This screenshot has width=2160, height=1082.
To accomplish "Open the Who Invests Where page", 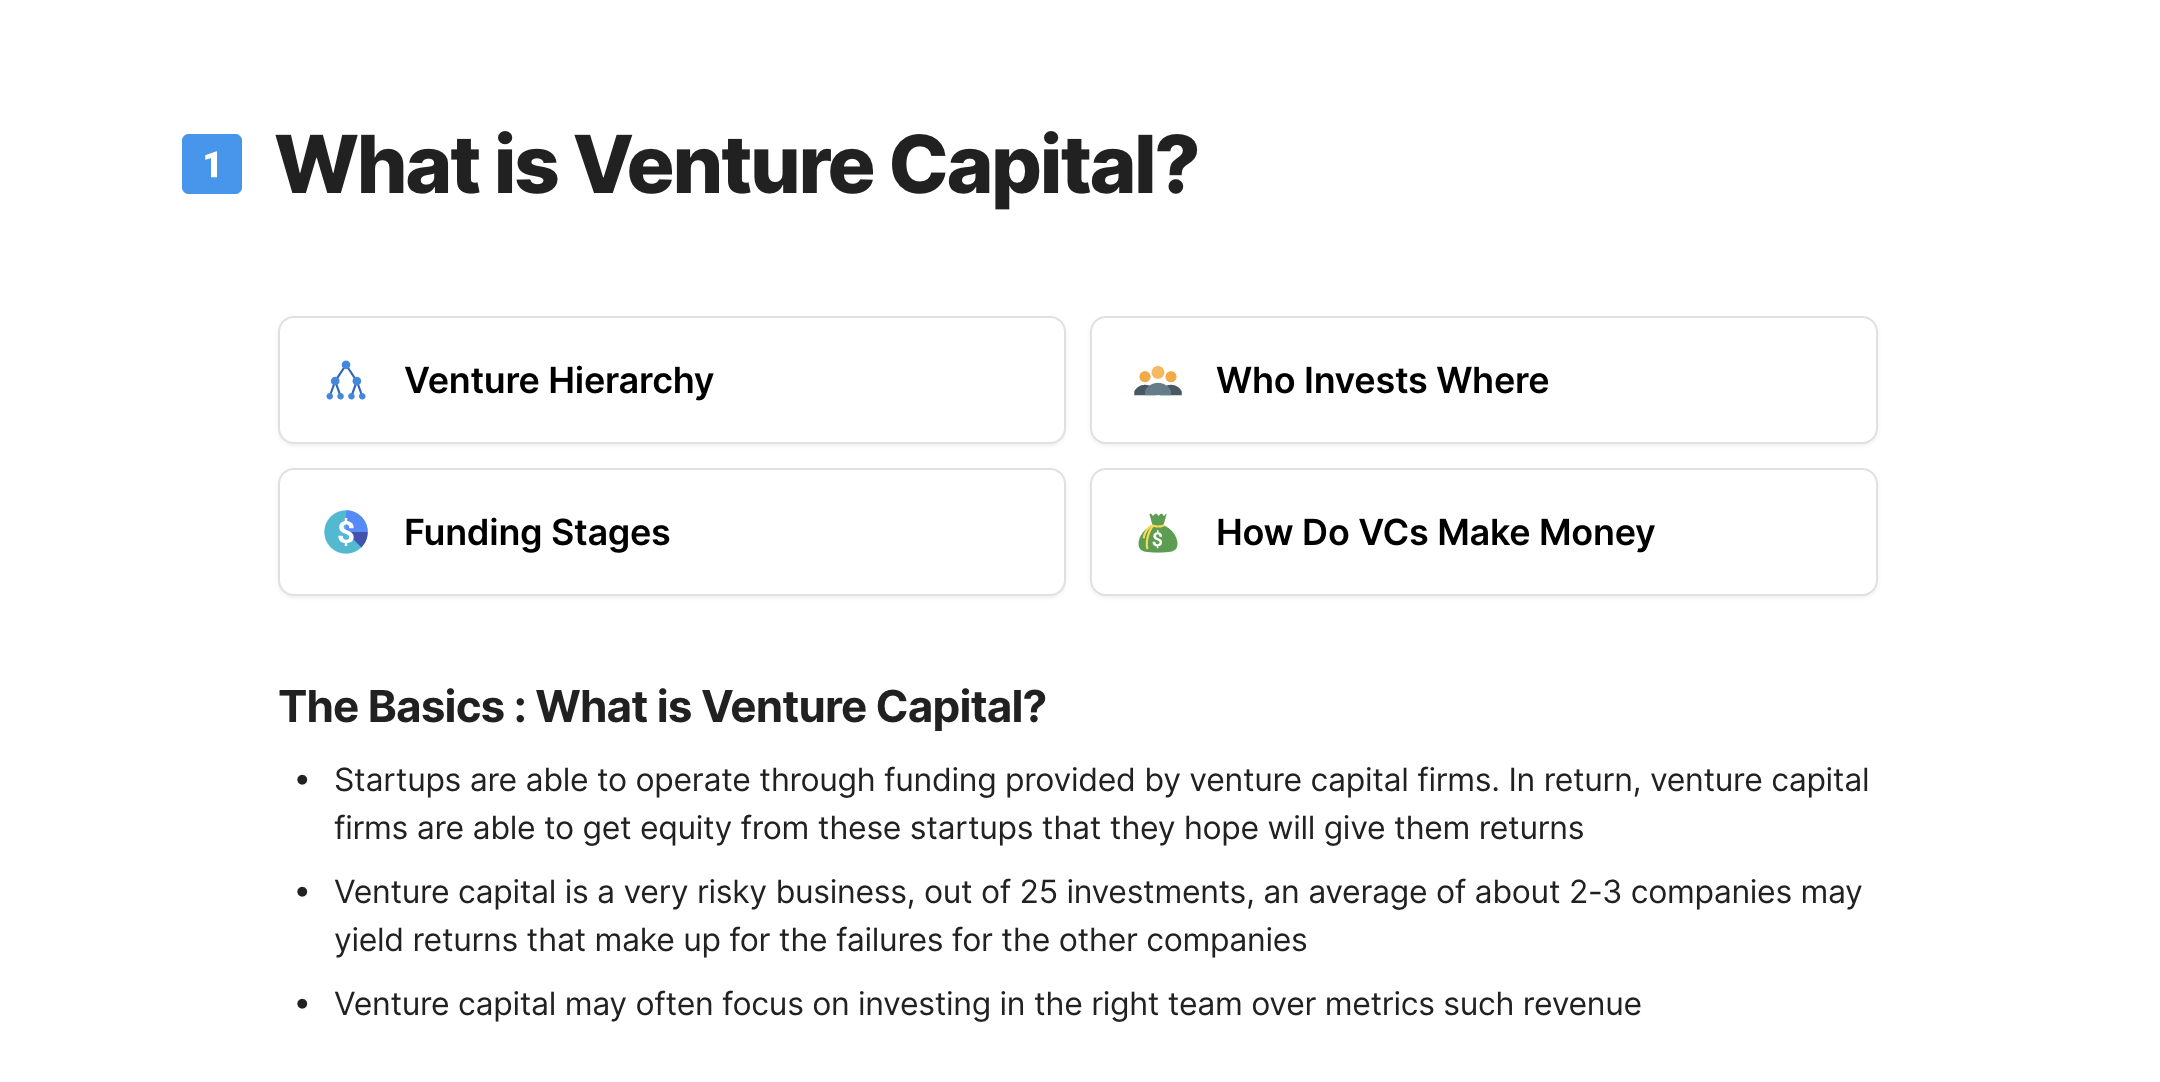I will [1484, 380].
